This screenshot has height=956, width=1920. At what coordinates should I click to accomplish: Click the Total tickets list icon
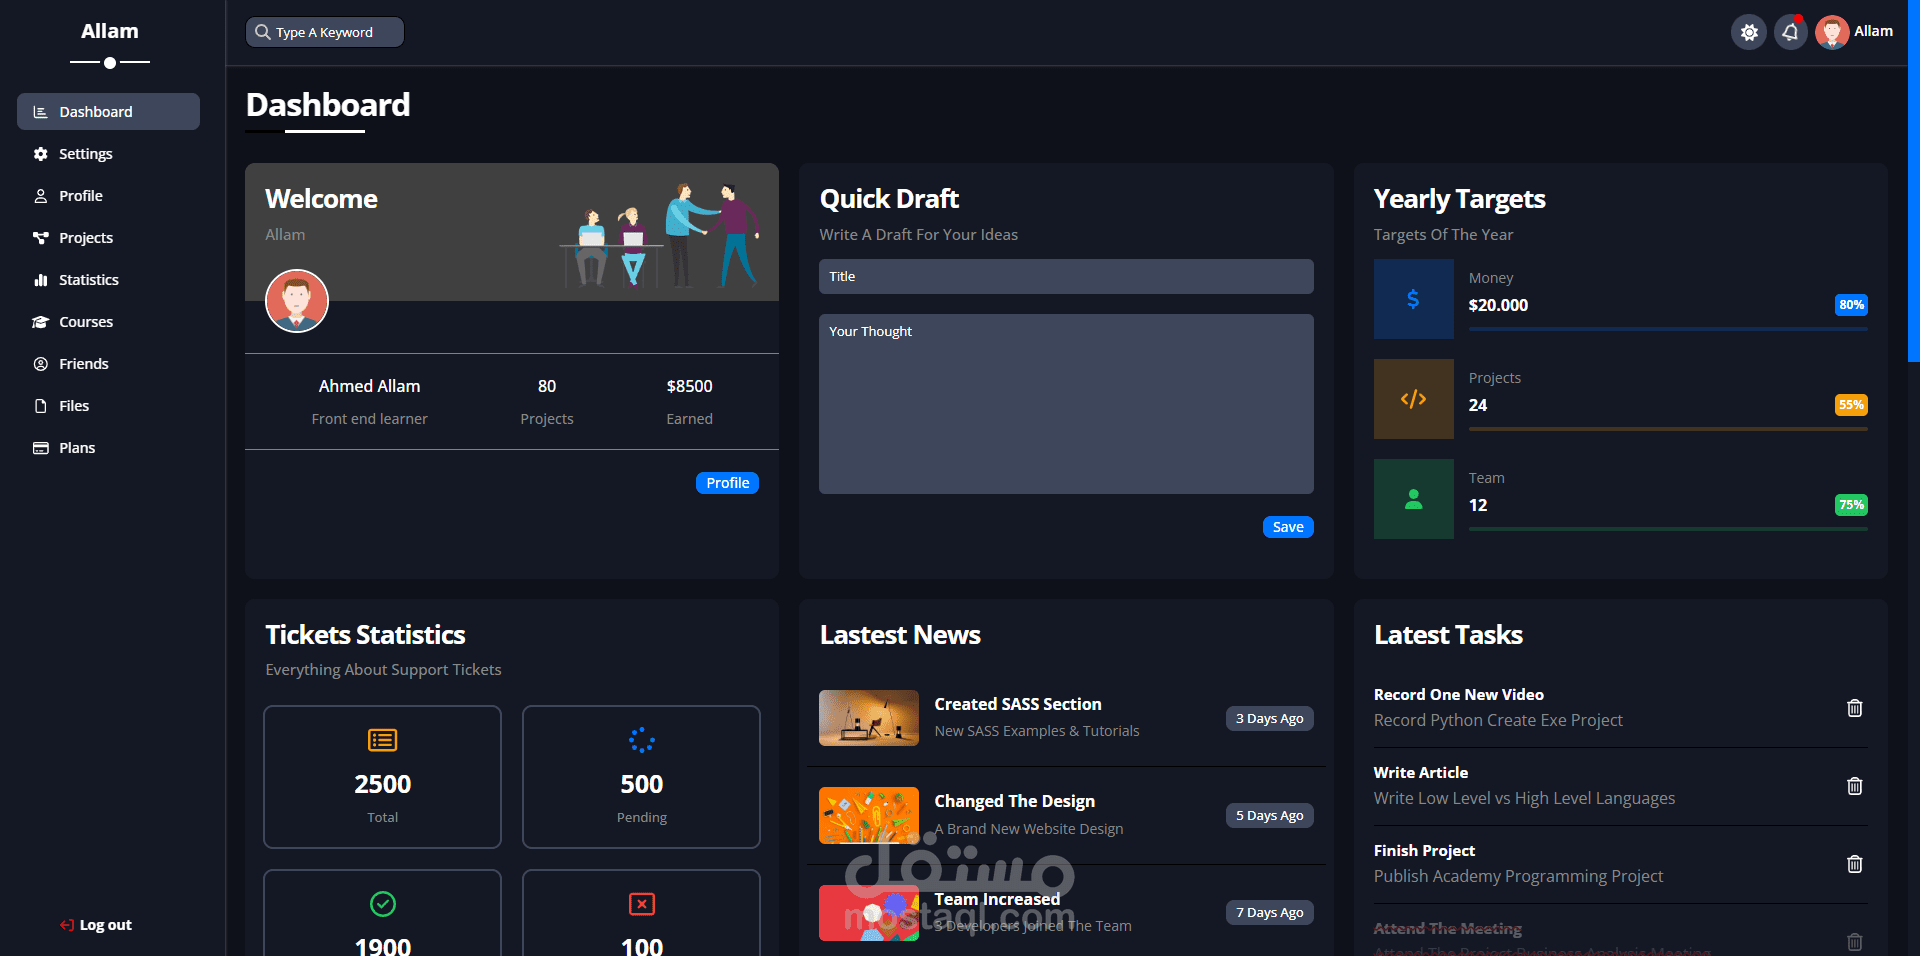click(383, 740)
